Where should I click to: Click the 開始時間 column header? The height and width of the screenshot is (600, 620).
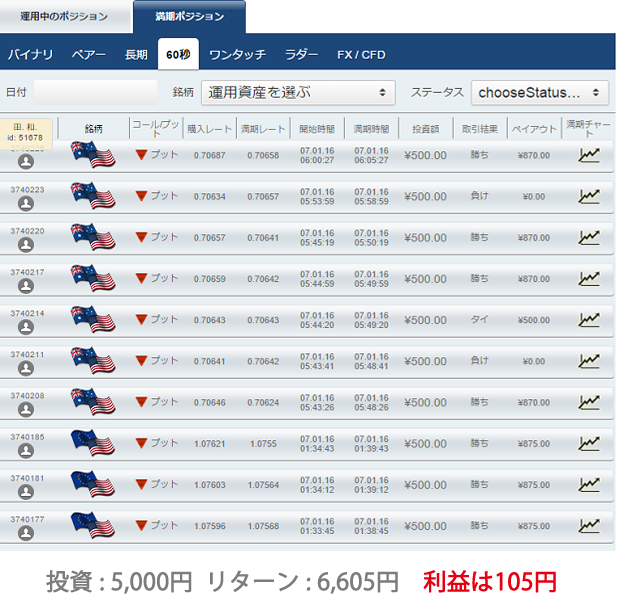point(317,129)
